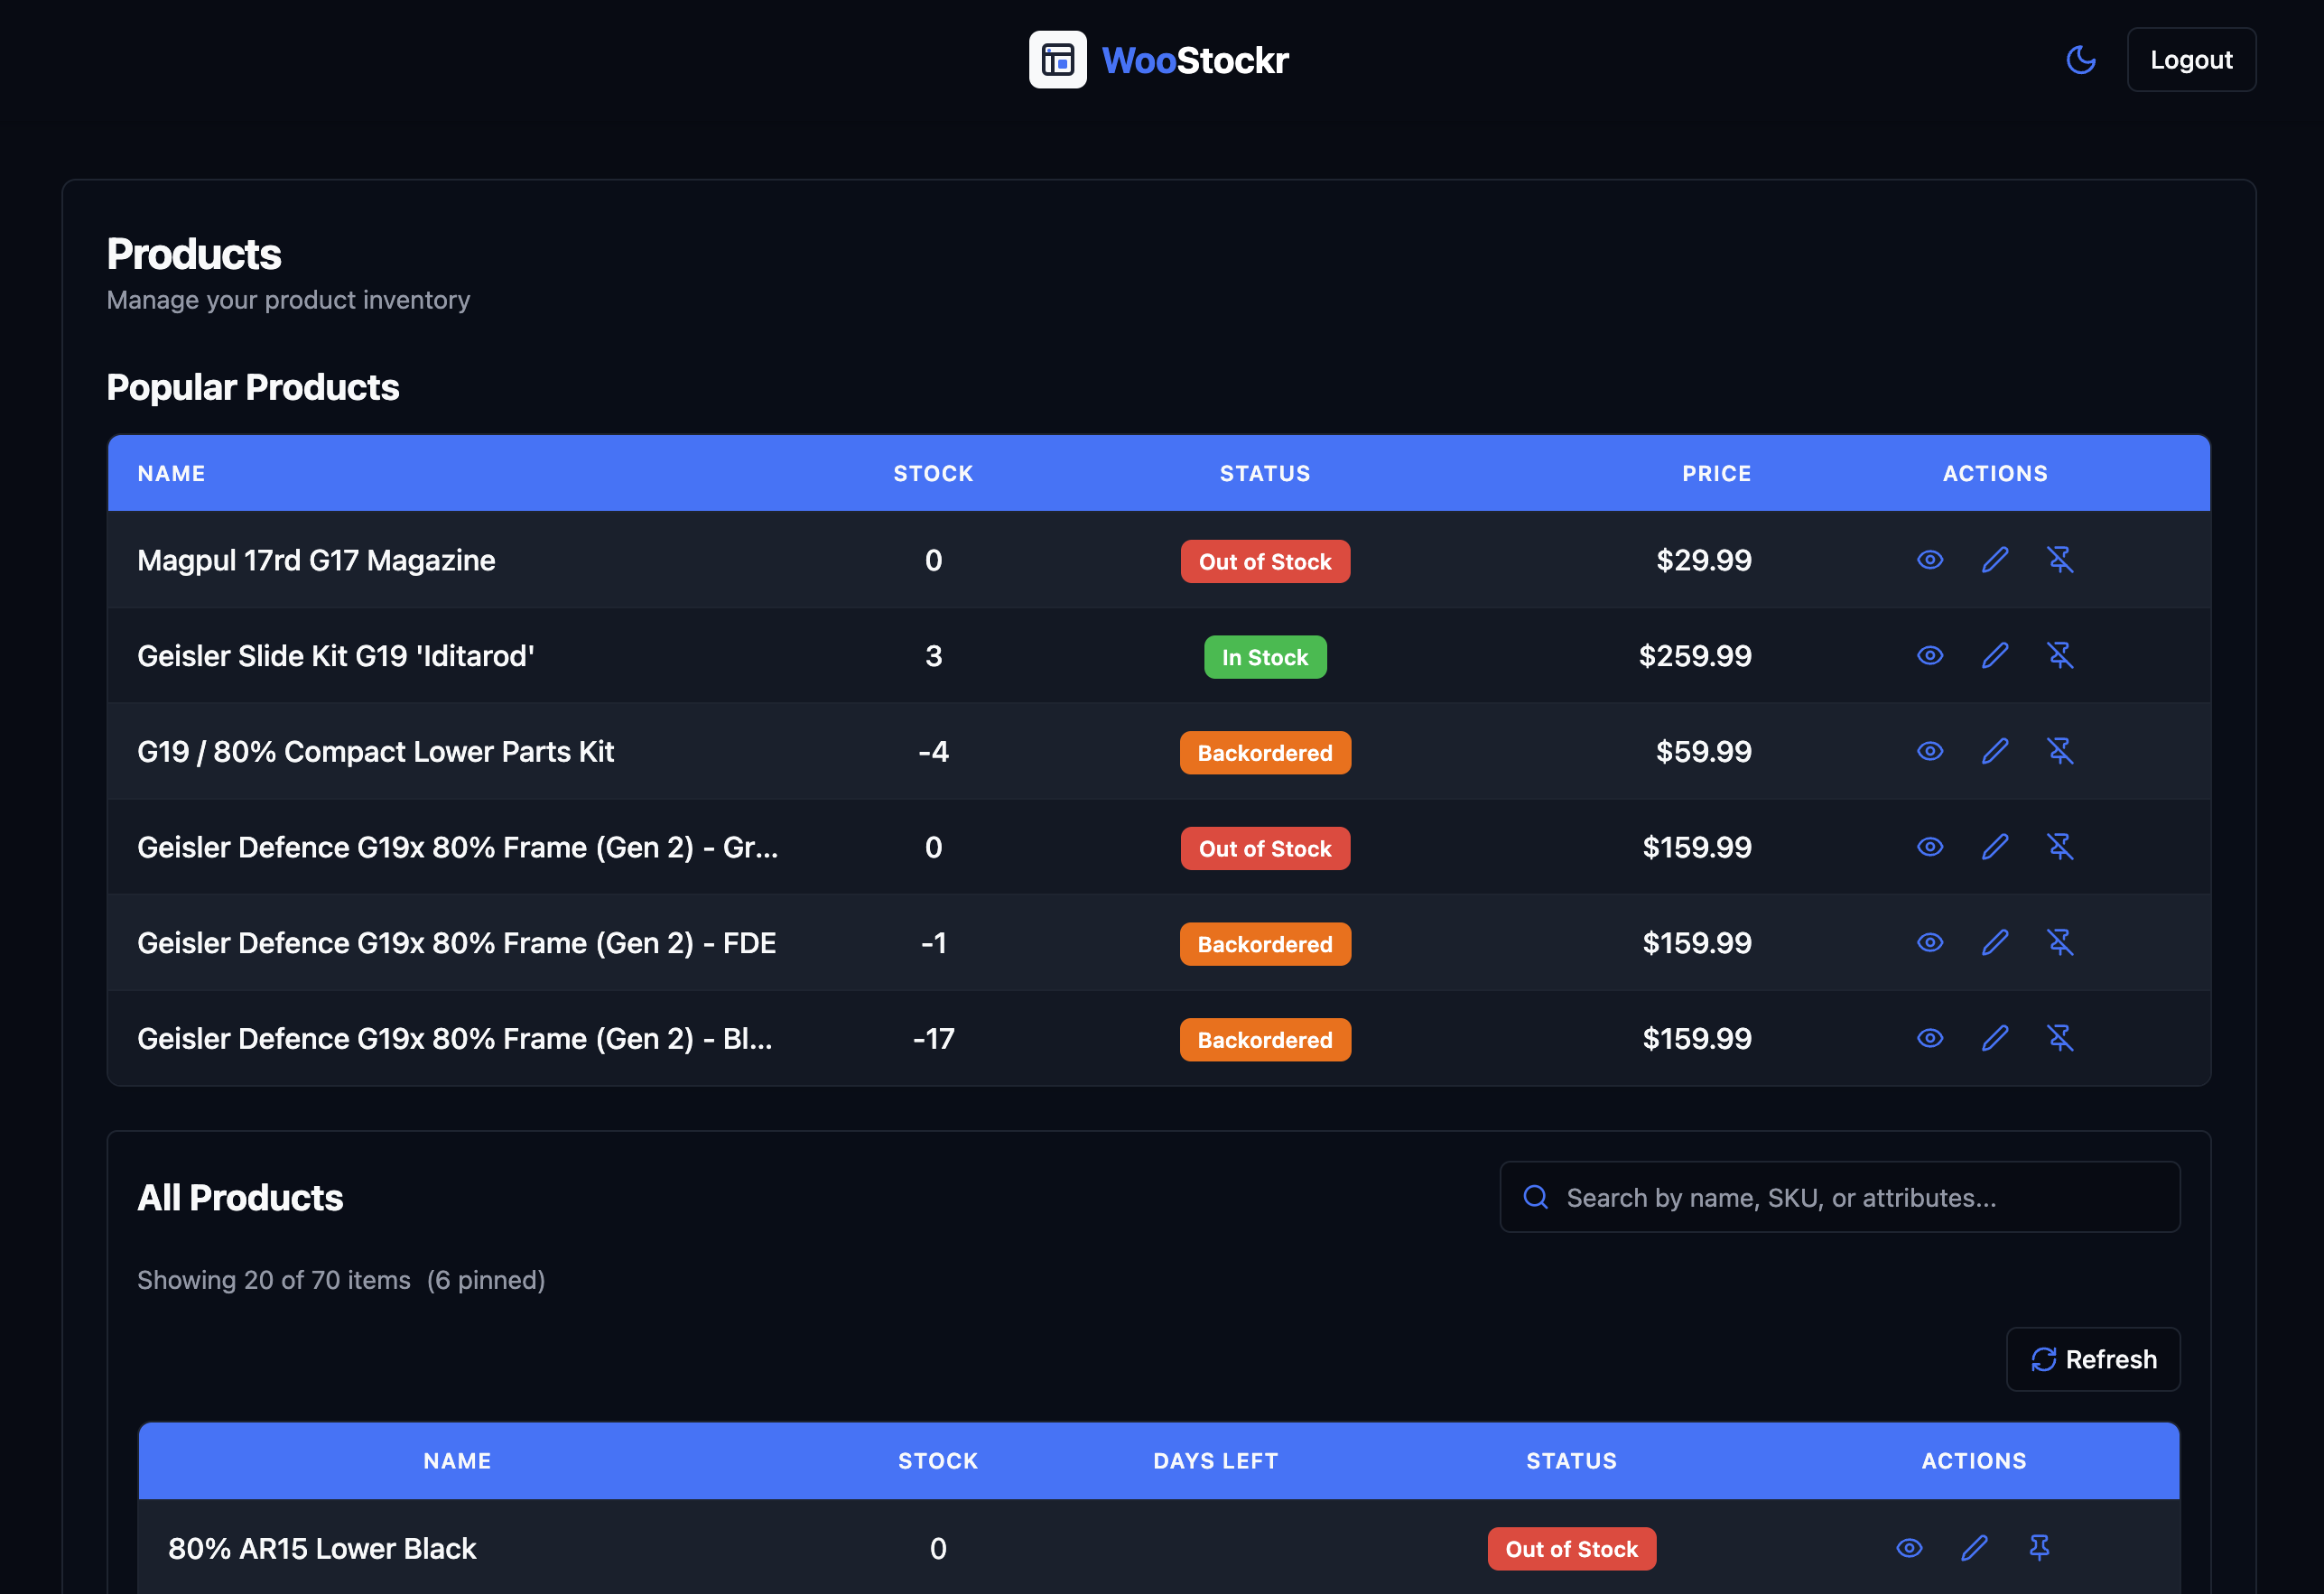2324x1594 pixels.
Task: Click the WooStockr title text
Action: tap(1195, 60)
